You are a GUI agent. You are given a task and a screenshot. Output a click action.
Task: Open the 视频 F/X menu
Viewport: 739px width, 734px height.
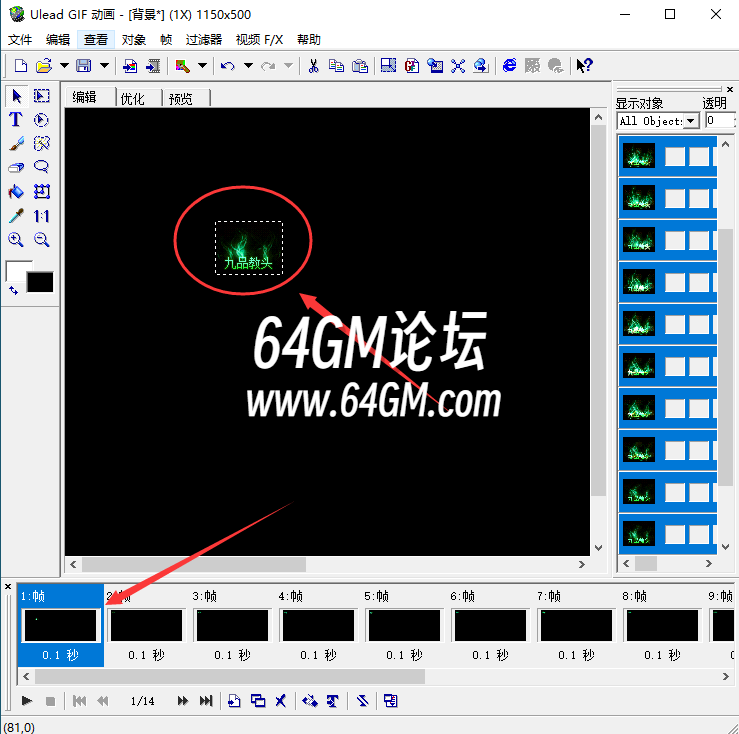pyautogui.click(x=259, y=40)
